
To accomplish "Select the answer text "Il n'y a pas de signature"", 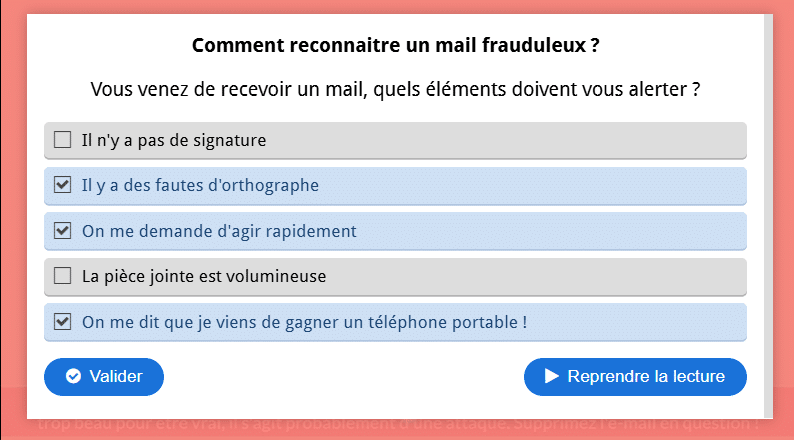I will 174,140.
